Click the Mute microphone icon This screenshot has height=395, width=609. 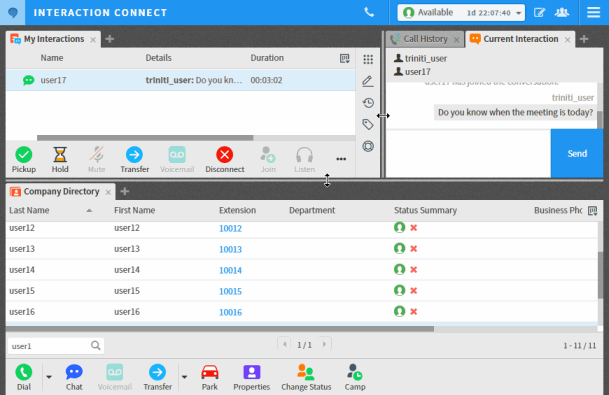96,159
